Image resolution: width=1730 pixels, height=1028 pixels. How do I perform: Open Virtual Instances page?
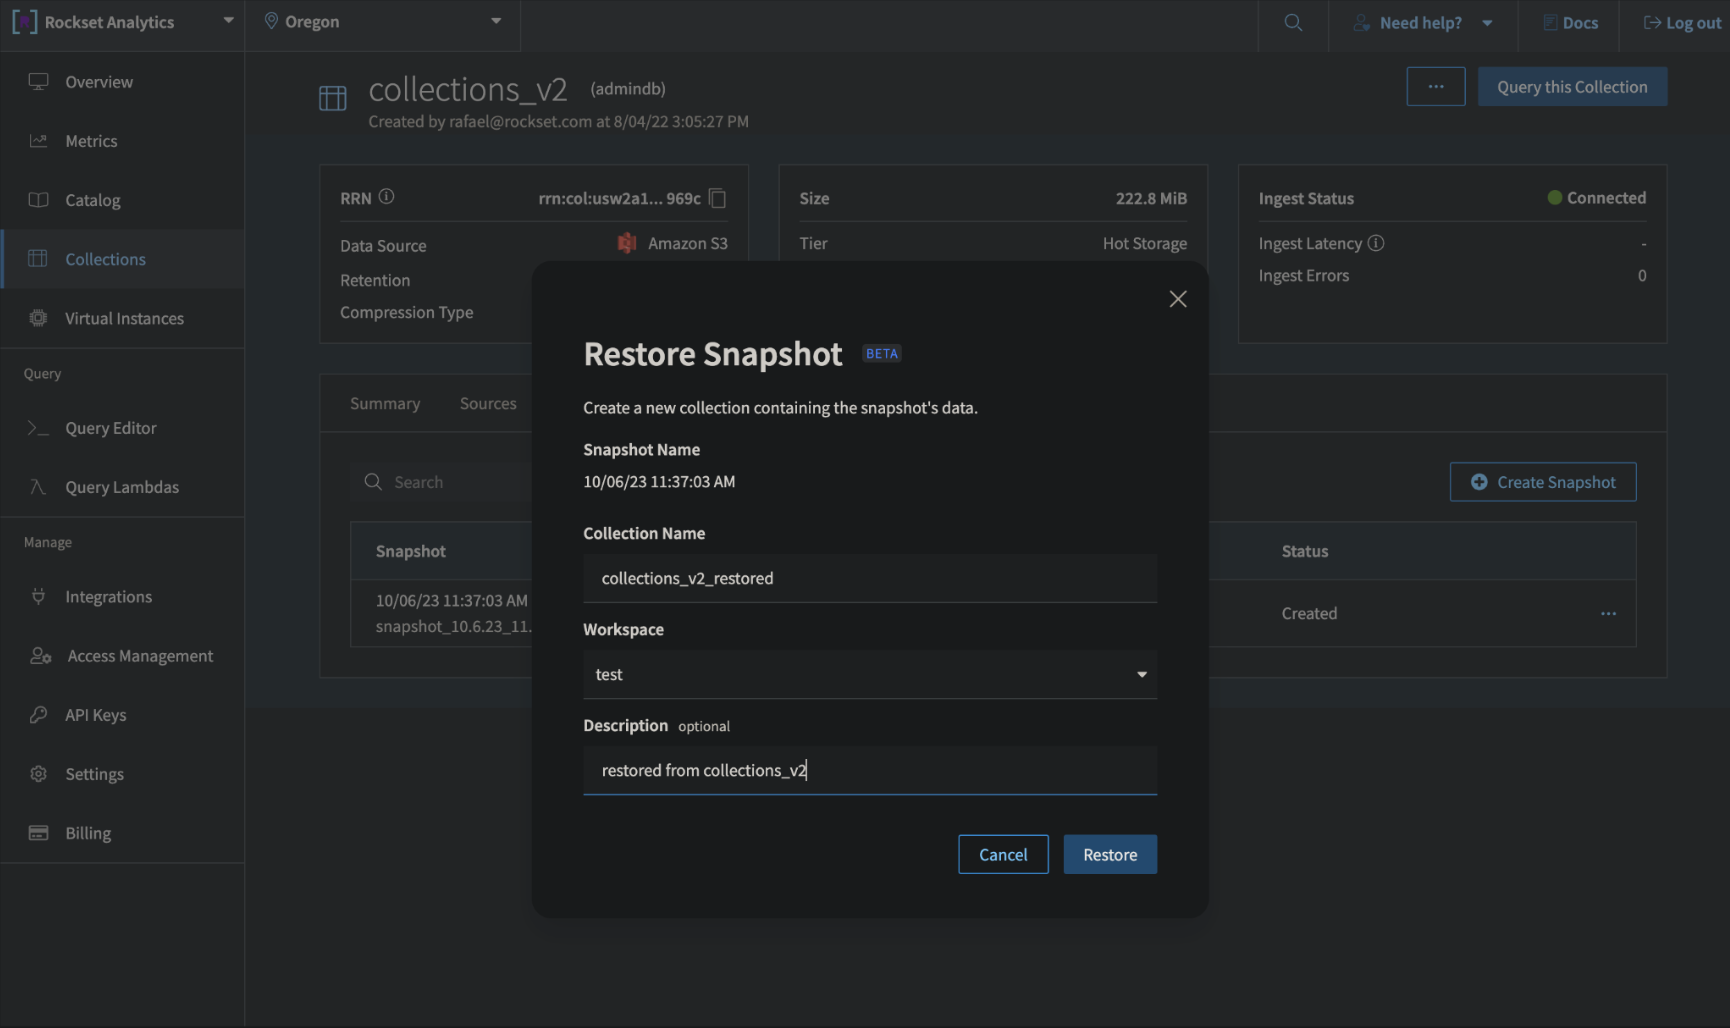click(122, 318)
